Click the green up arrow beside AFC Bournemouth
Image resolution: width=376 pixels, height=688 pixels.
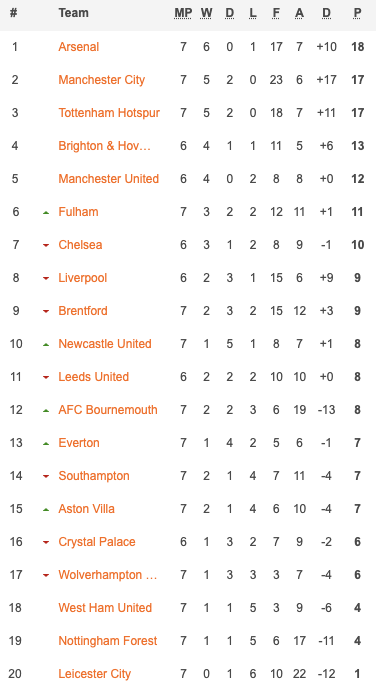click(x=46, y=411)
